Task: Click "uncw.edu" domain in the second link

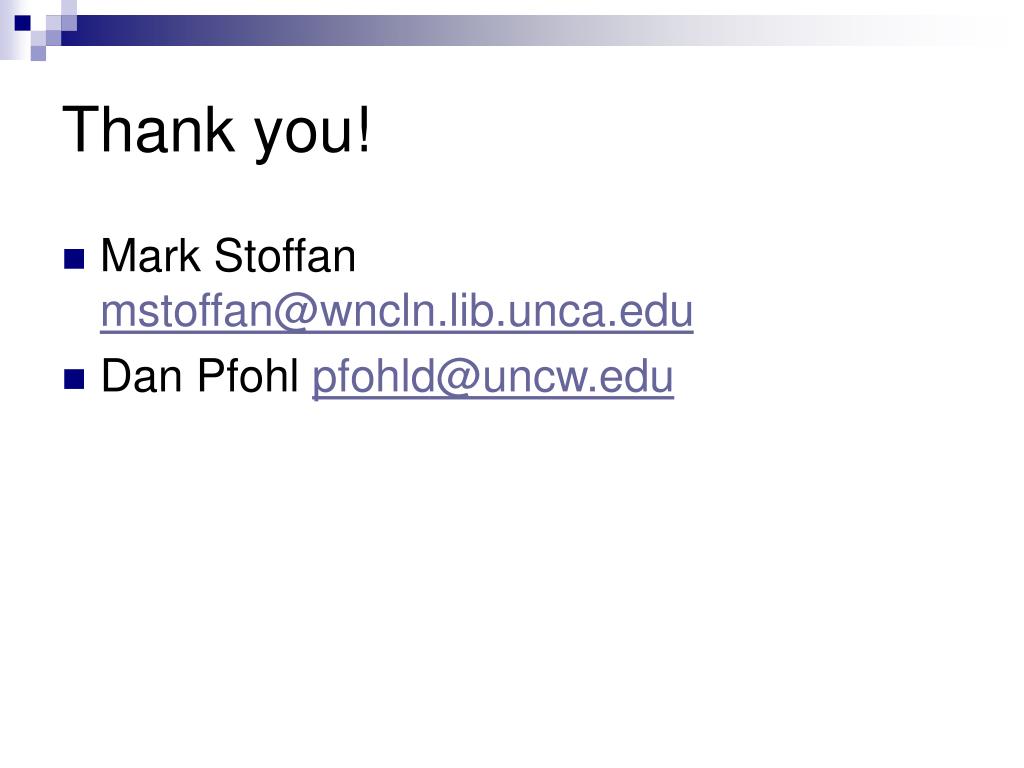Action: (x=579, y=377)
